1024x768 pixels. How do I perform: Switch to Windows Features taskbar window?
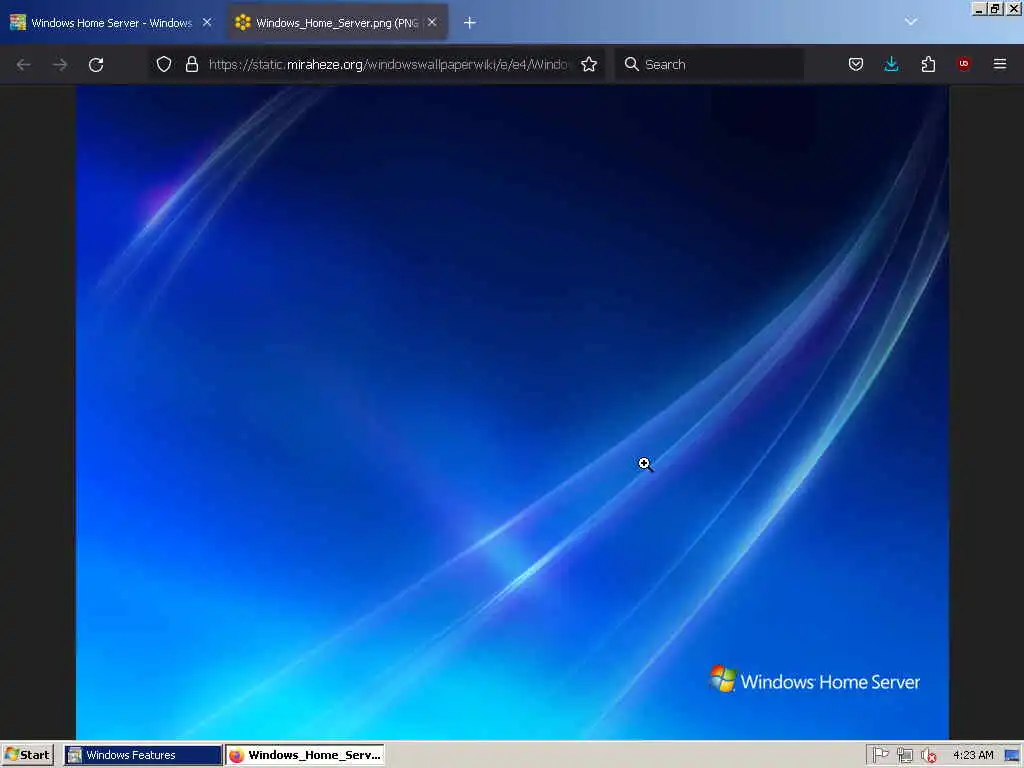143,755
